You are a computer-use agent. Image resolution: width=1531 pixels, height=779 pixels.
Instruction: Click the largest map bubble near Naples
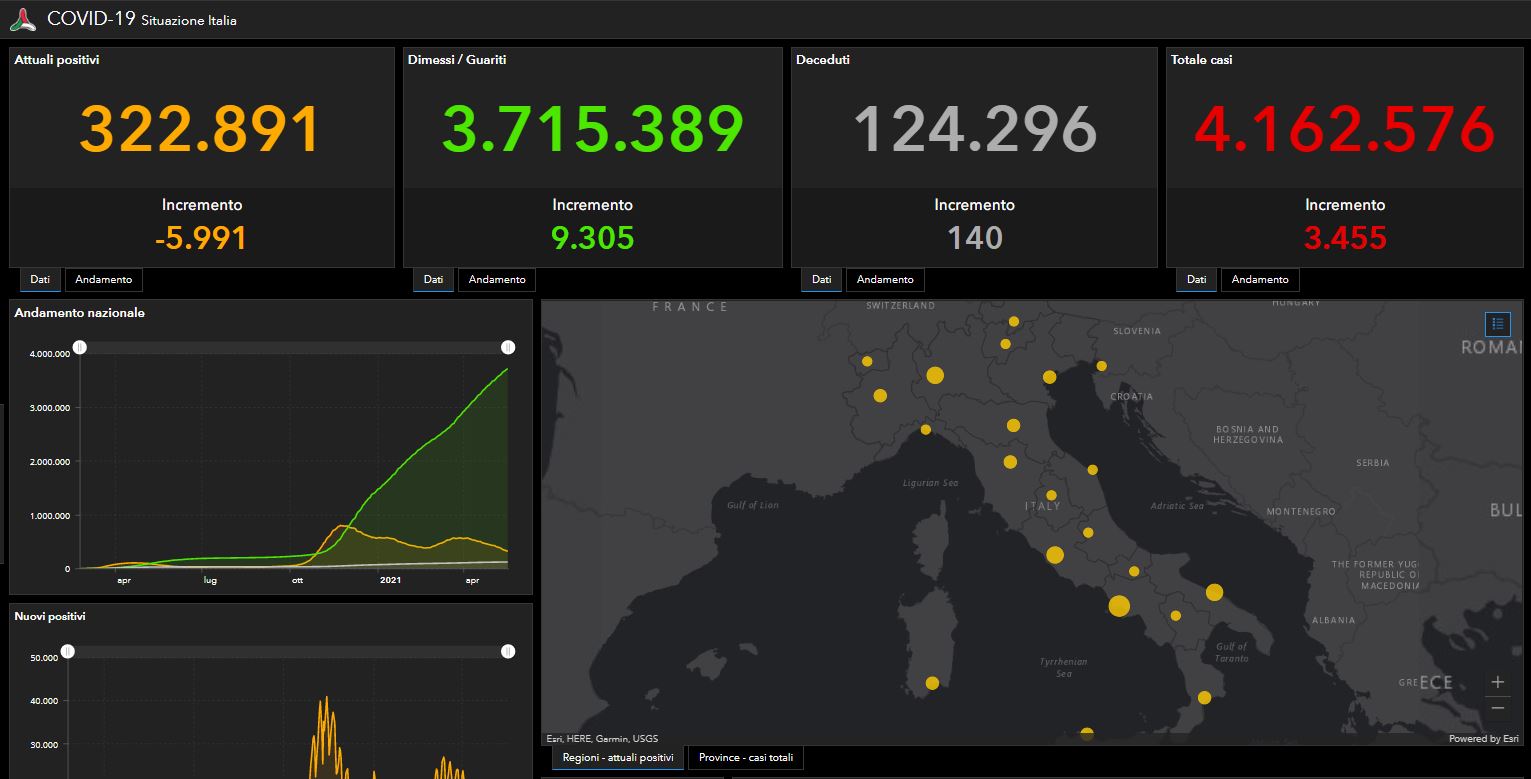click(1119, 606)
